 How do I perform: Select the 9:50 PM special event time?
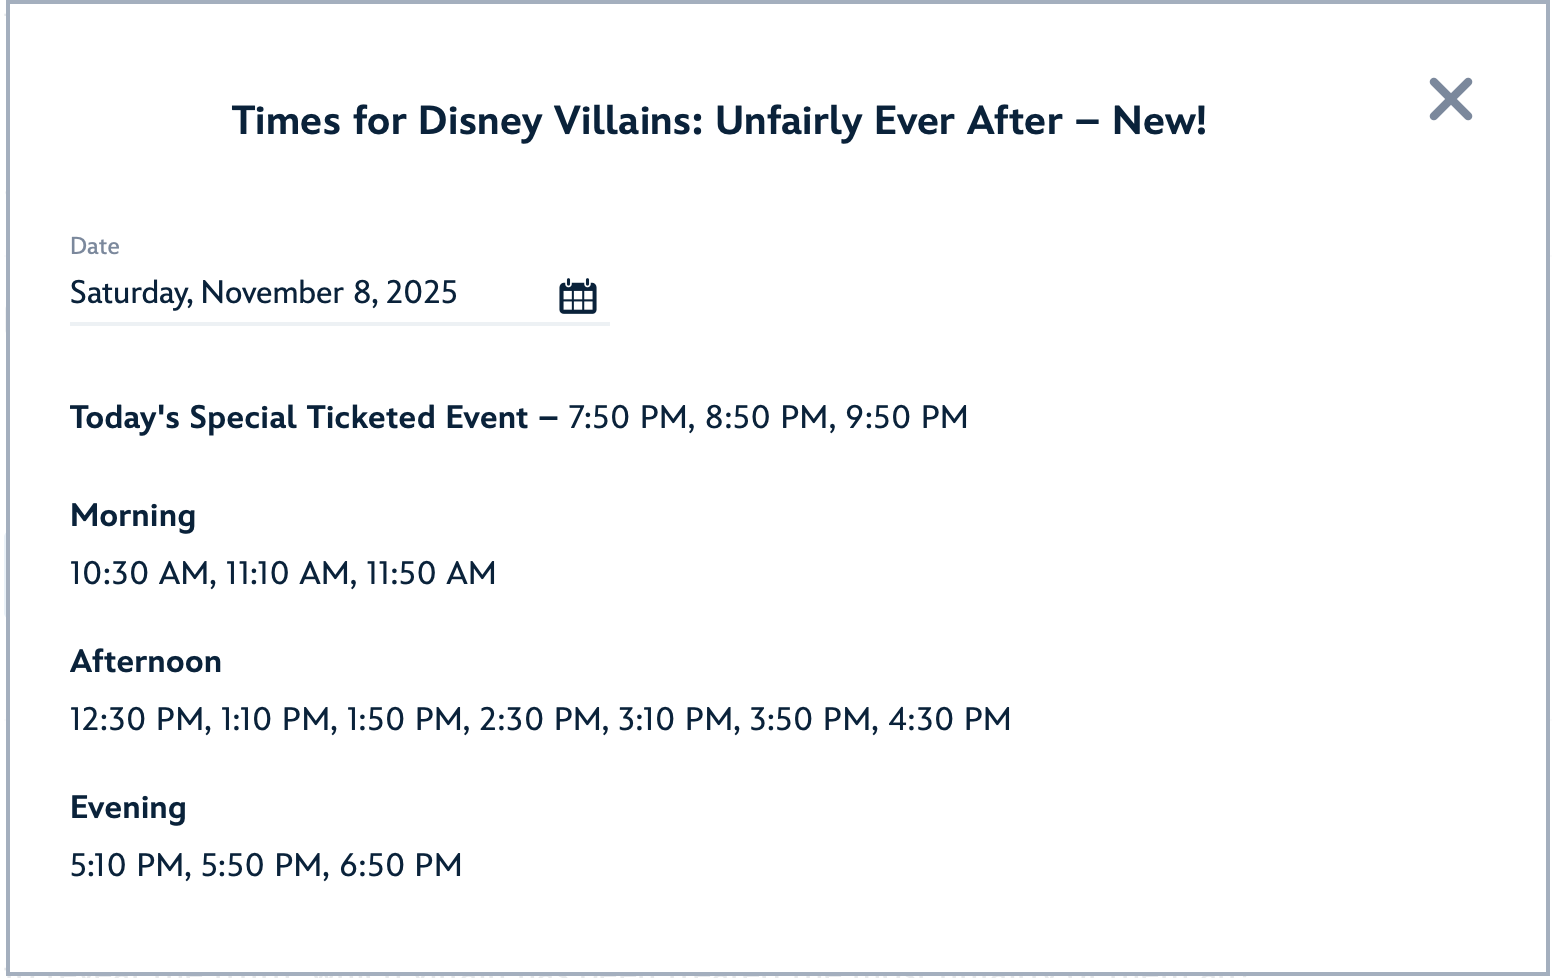(907, 417)
